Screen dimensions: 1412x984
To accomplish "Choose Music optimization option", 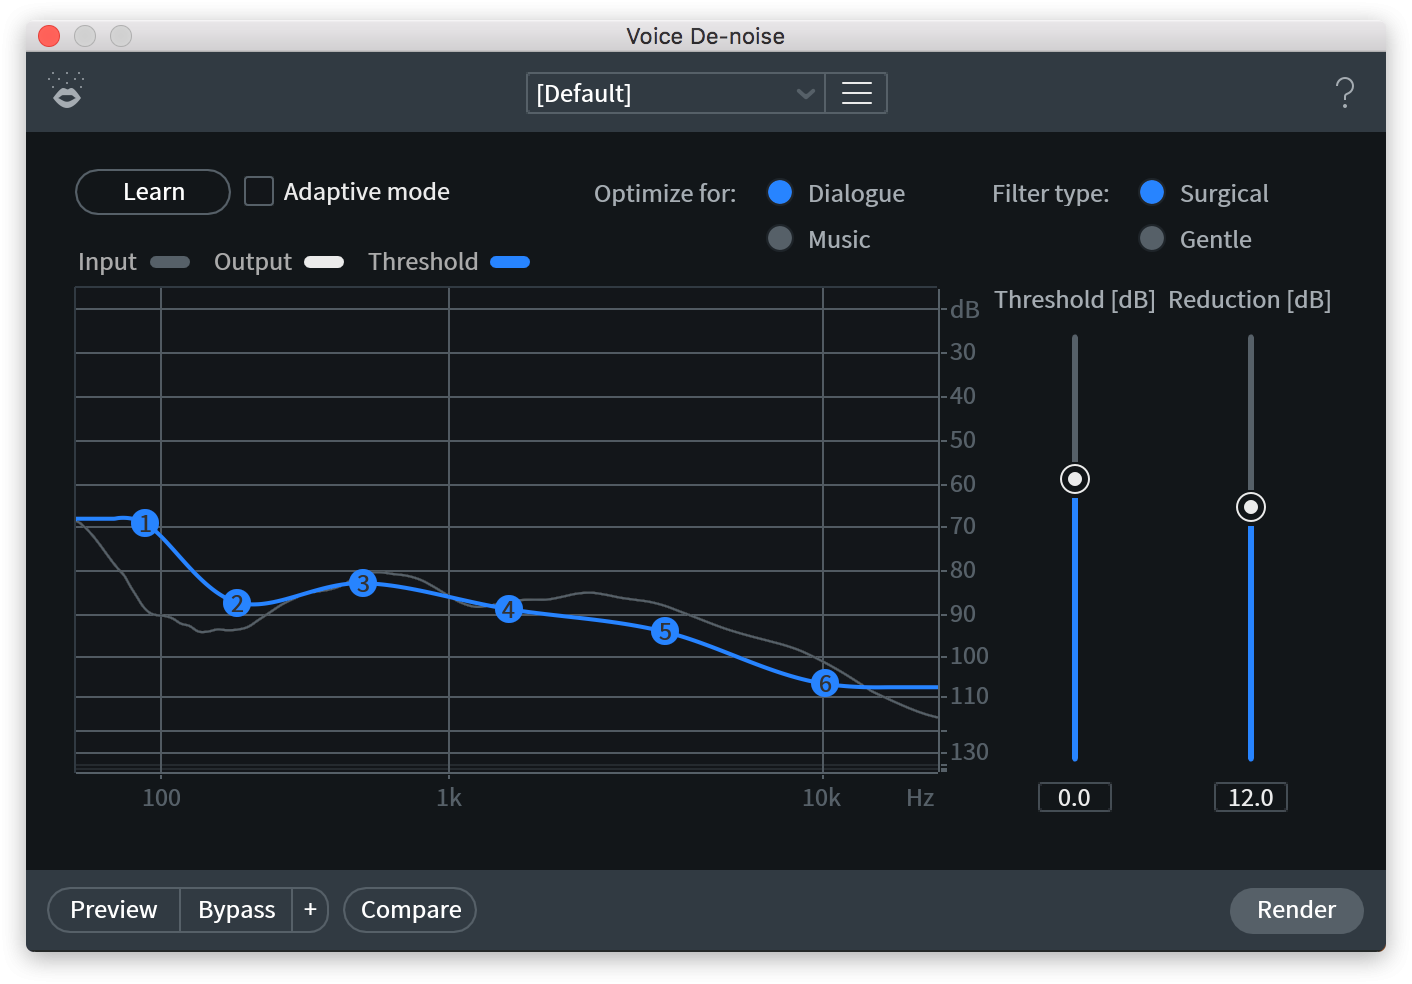I will coord(780,239).
